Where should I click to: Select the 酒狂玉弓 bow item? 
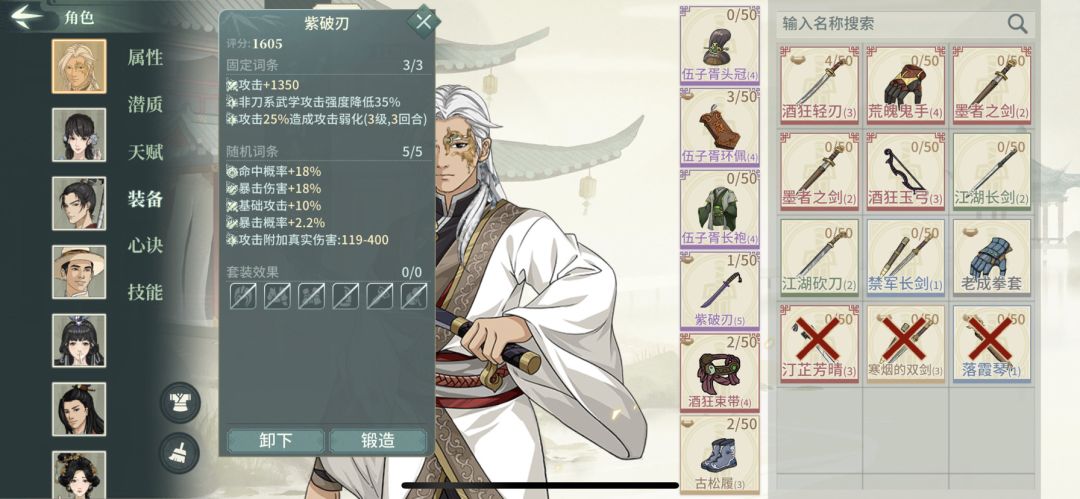click(904, 171)
